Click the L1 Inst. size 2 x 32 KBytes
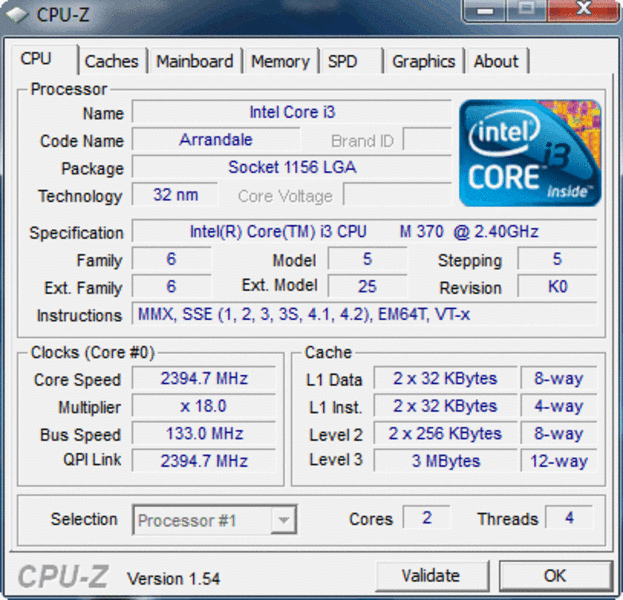Viewport: 623px width, 600px height. (445, 406)
